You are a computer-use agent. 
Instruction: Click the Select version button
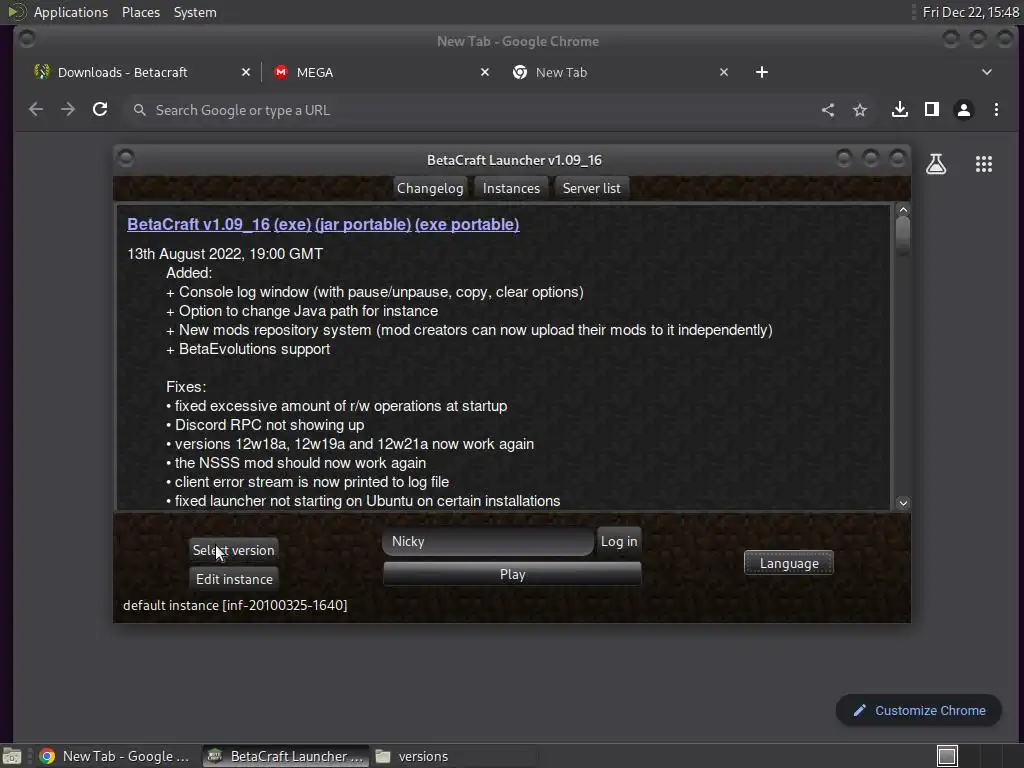[233, 550]
